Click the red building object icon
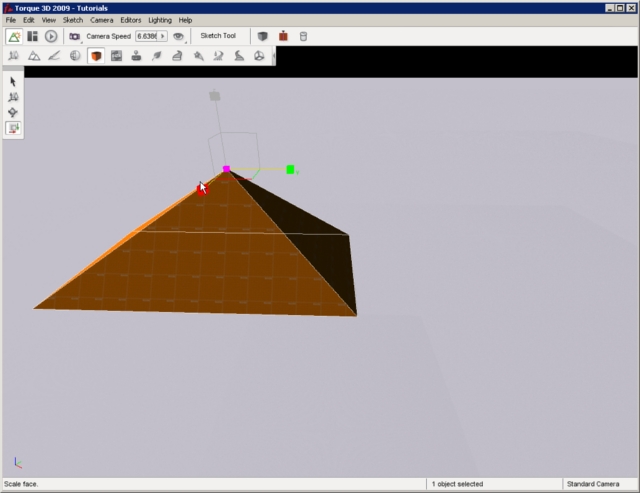Viewport: 640px width, 493px height. (283, 36)
